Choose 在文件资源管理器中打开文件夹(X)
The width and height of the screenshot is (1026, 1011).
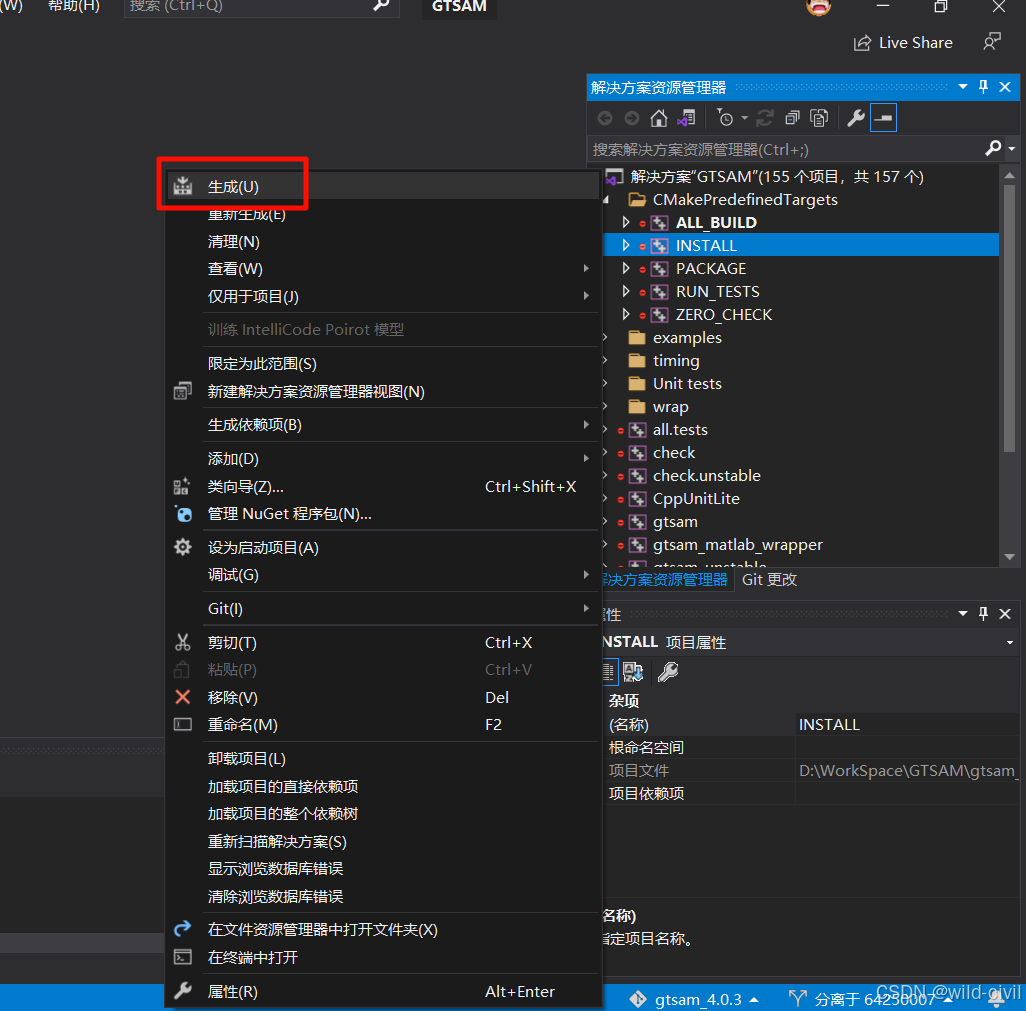pyautogui.click(x=382, y=930)
